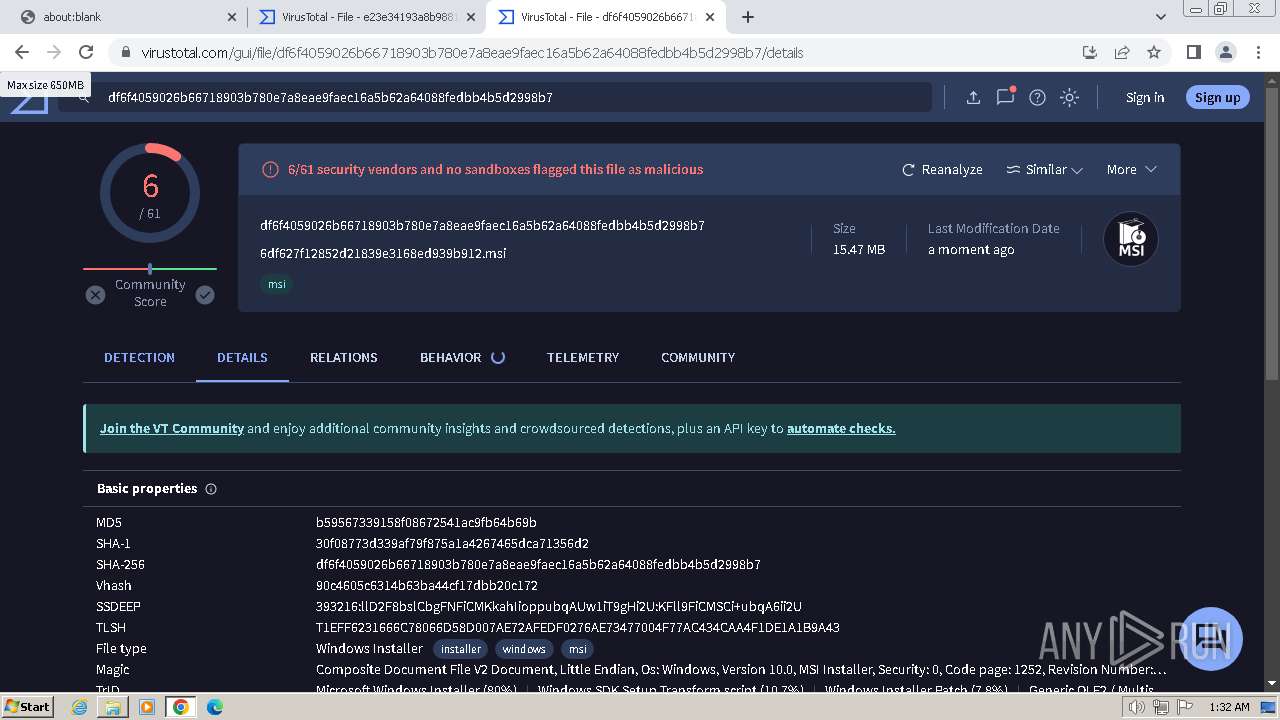Click Chrome icon in taskbar
Screen dimensions: 1280x720
pyautogui.click(x=181, y=707)
